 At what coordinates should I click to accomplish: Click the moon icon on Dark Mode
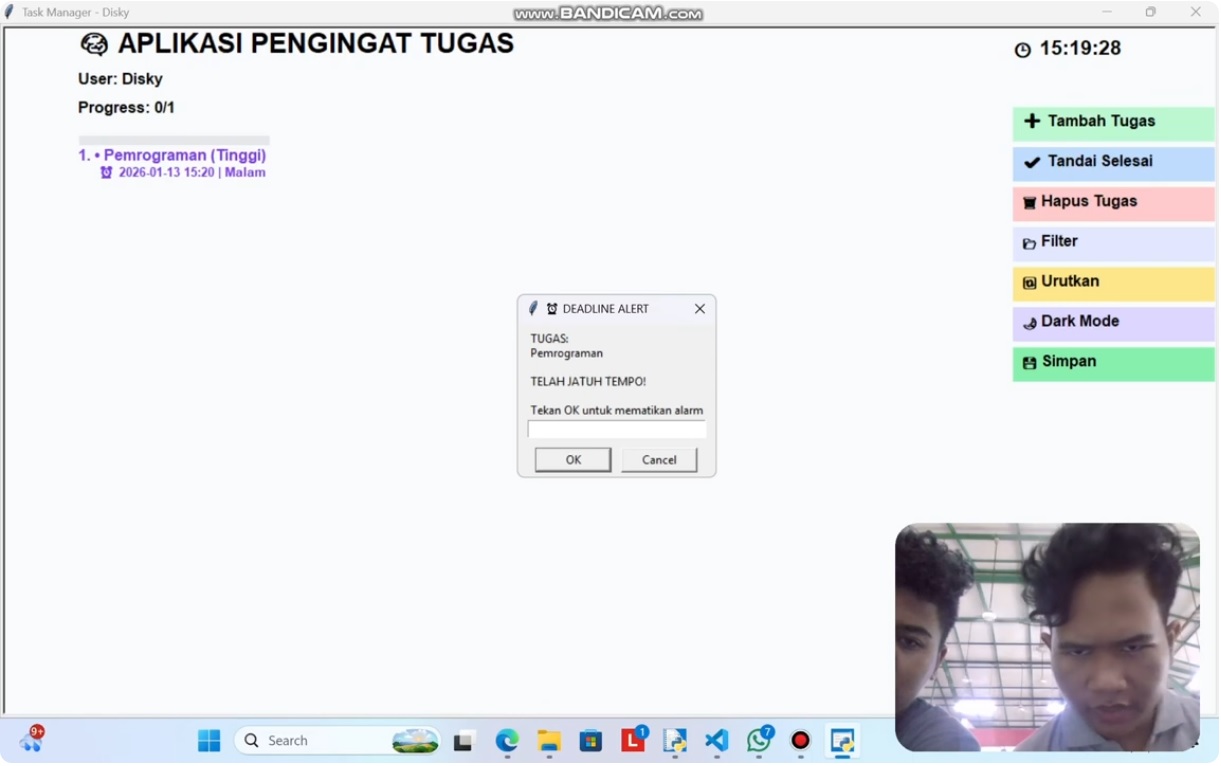click(x=1029, y=322)
